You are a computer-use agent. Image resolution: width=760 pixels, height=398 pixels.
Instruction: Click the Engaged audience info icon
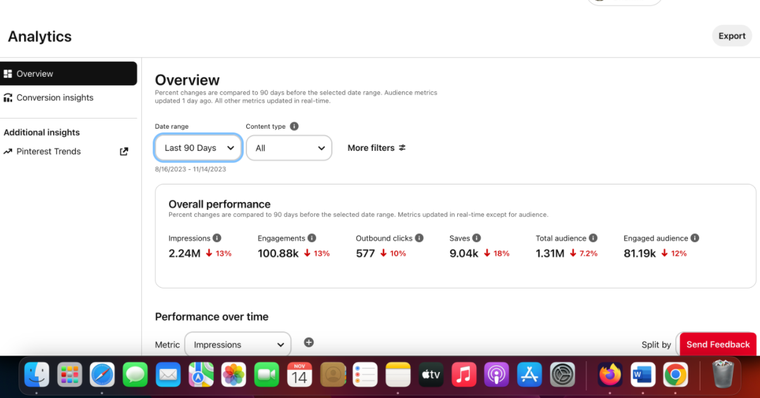click(695, 238)
